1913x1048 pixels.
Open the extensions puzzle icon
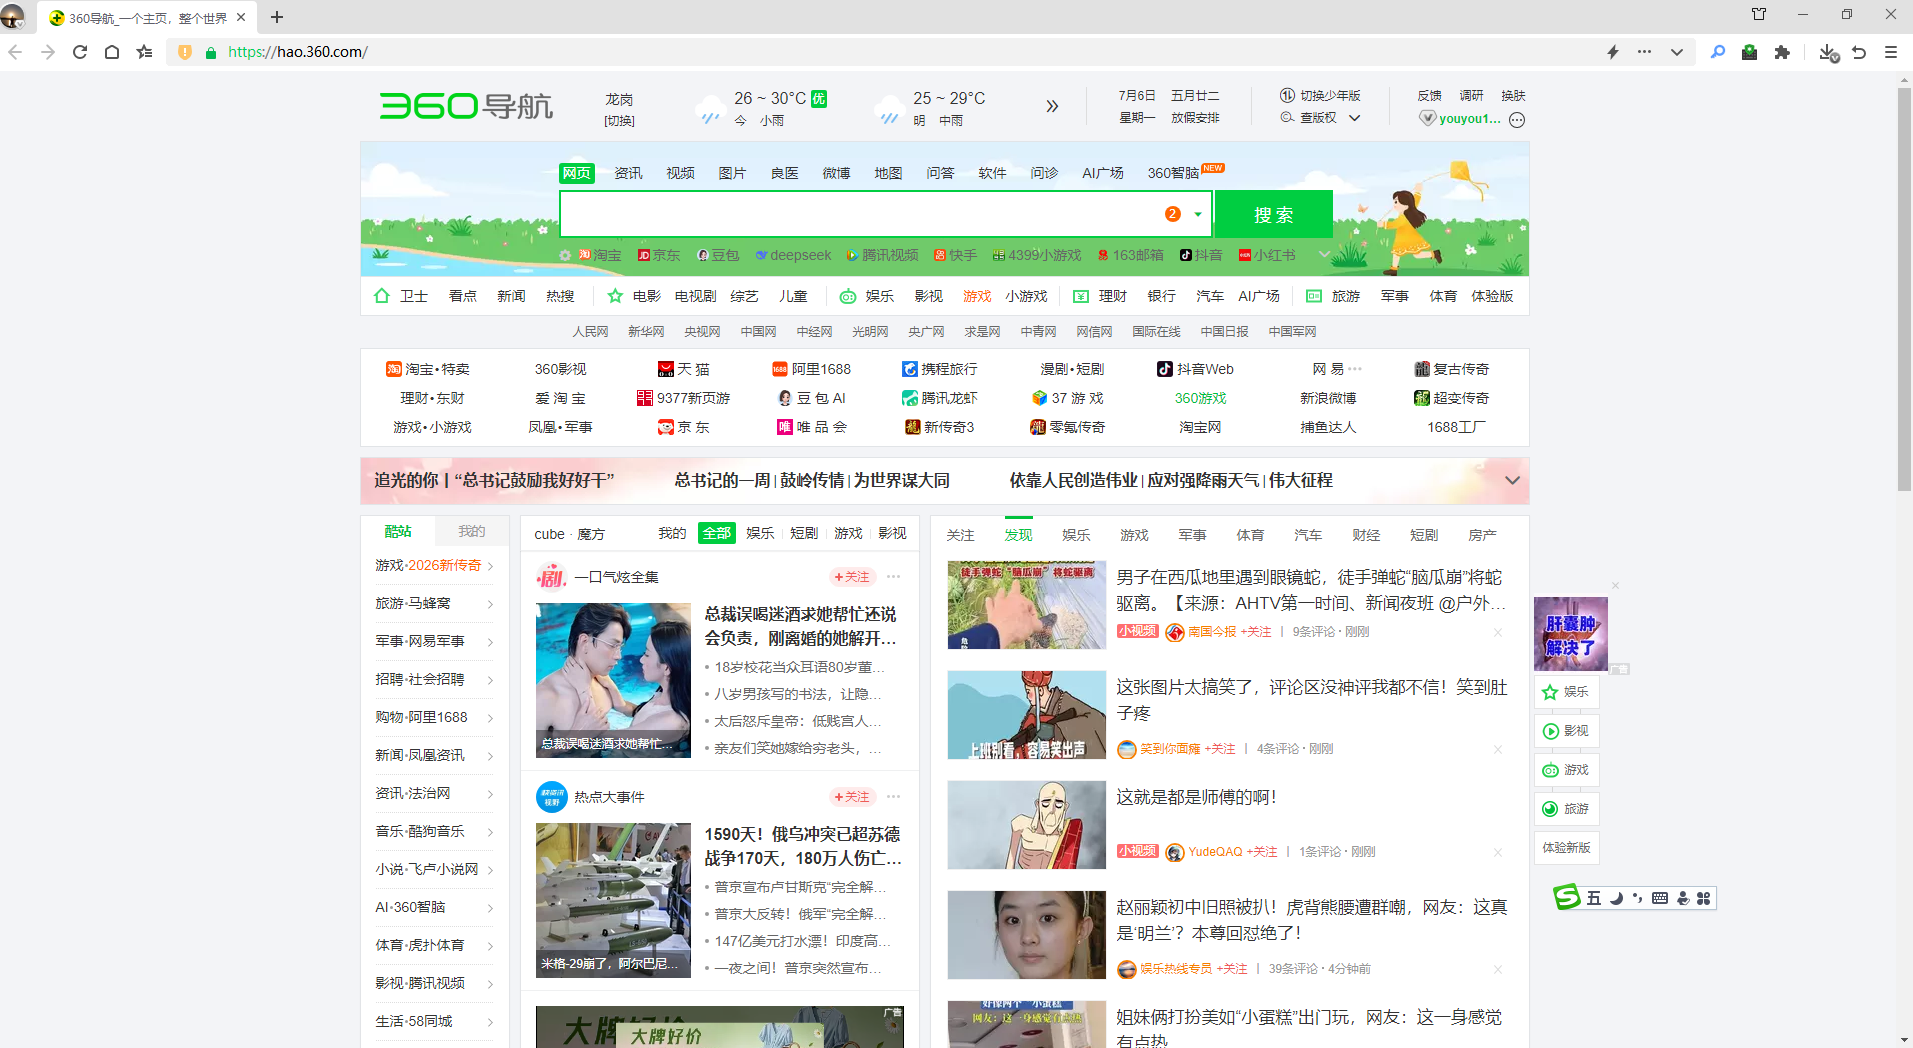[1782, 52]
